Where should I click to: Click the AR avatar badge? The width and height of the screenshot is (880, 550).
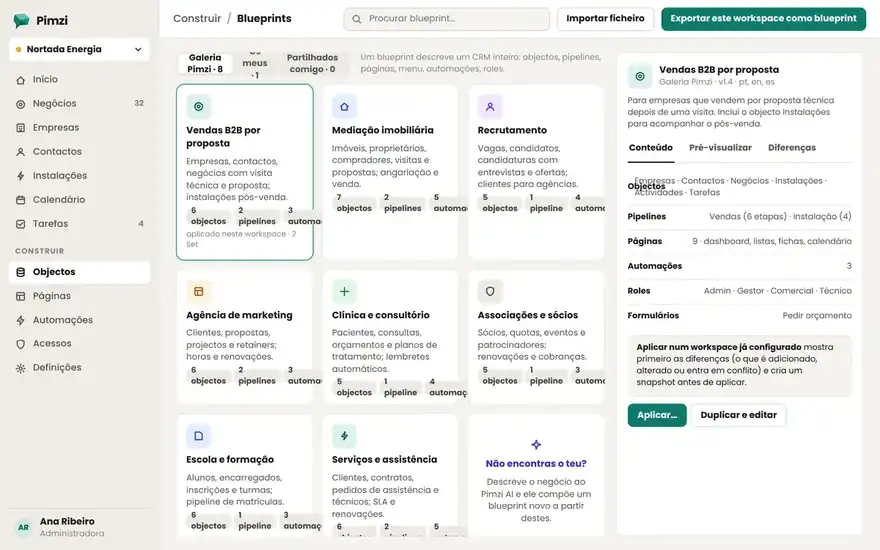click(x=24, y=528)
